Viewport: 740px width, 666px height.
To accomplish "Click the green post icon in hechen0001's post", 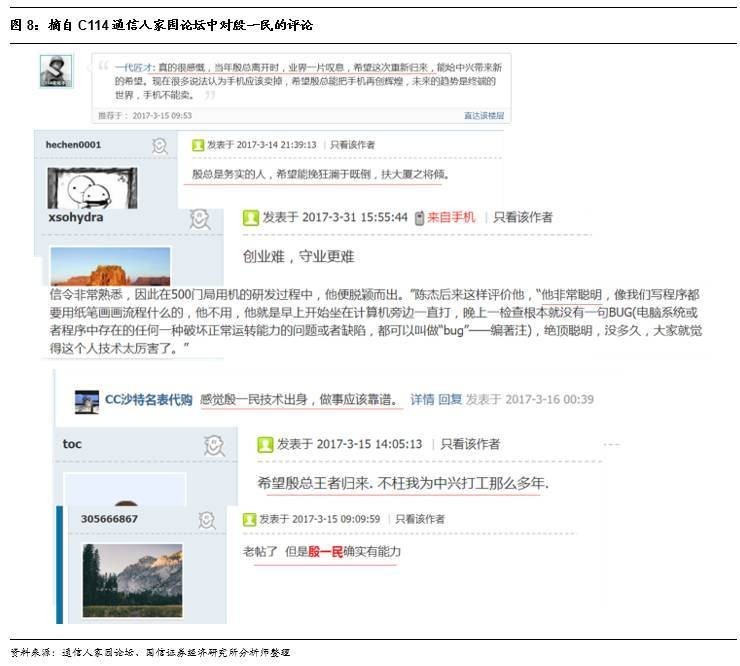I will coord(198,145).
